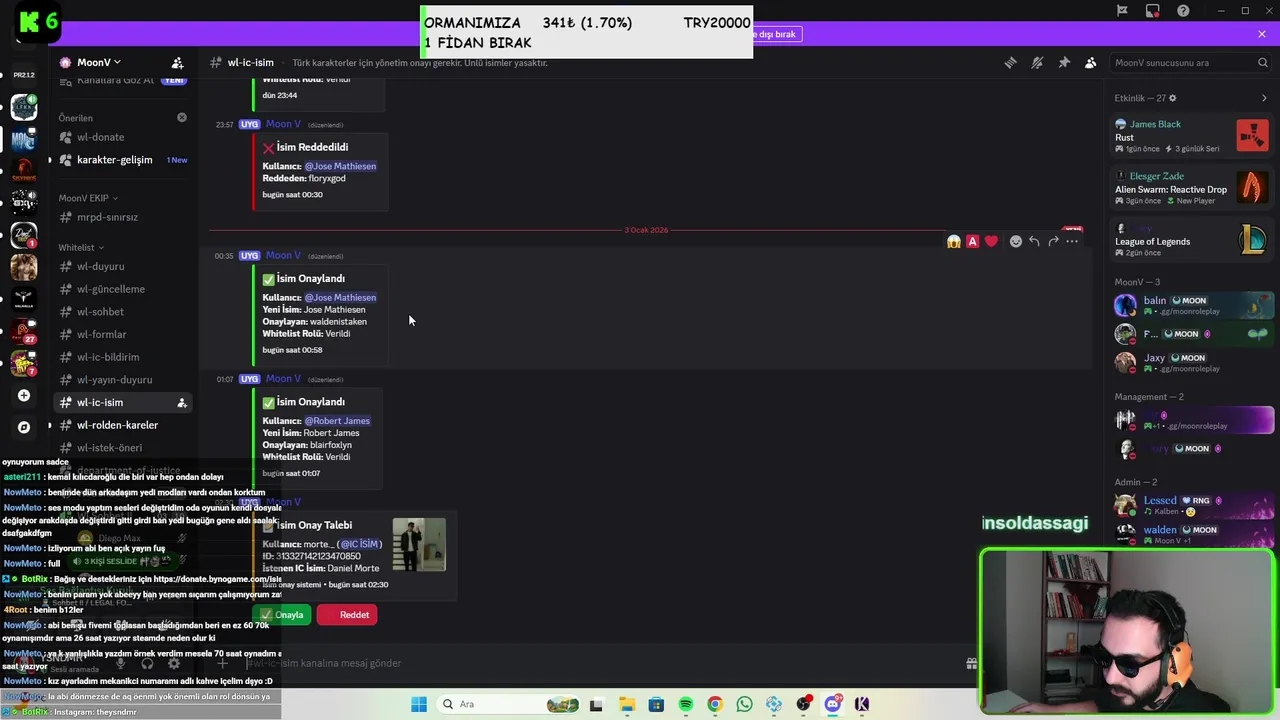This screenshot has width=1280, height=720.
Task: Collapse the Whitelist category
Action: [x=81, y=247]
